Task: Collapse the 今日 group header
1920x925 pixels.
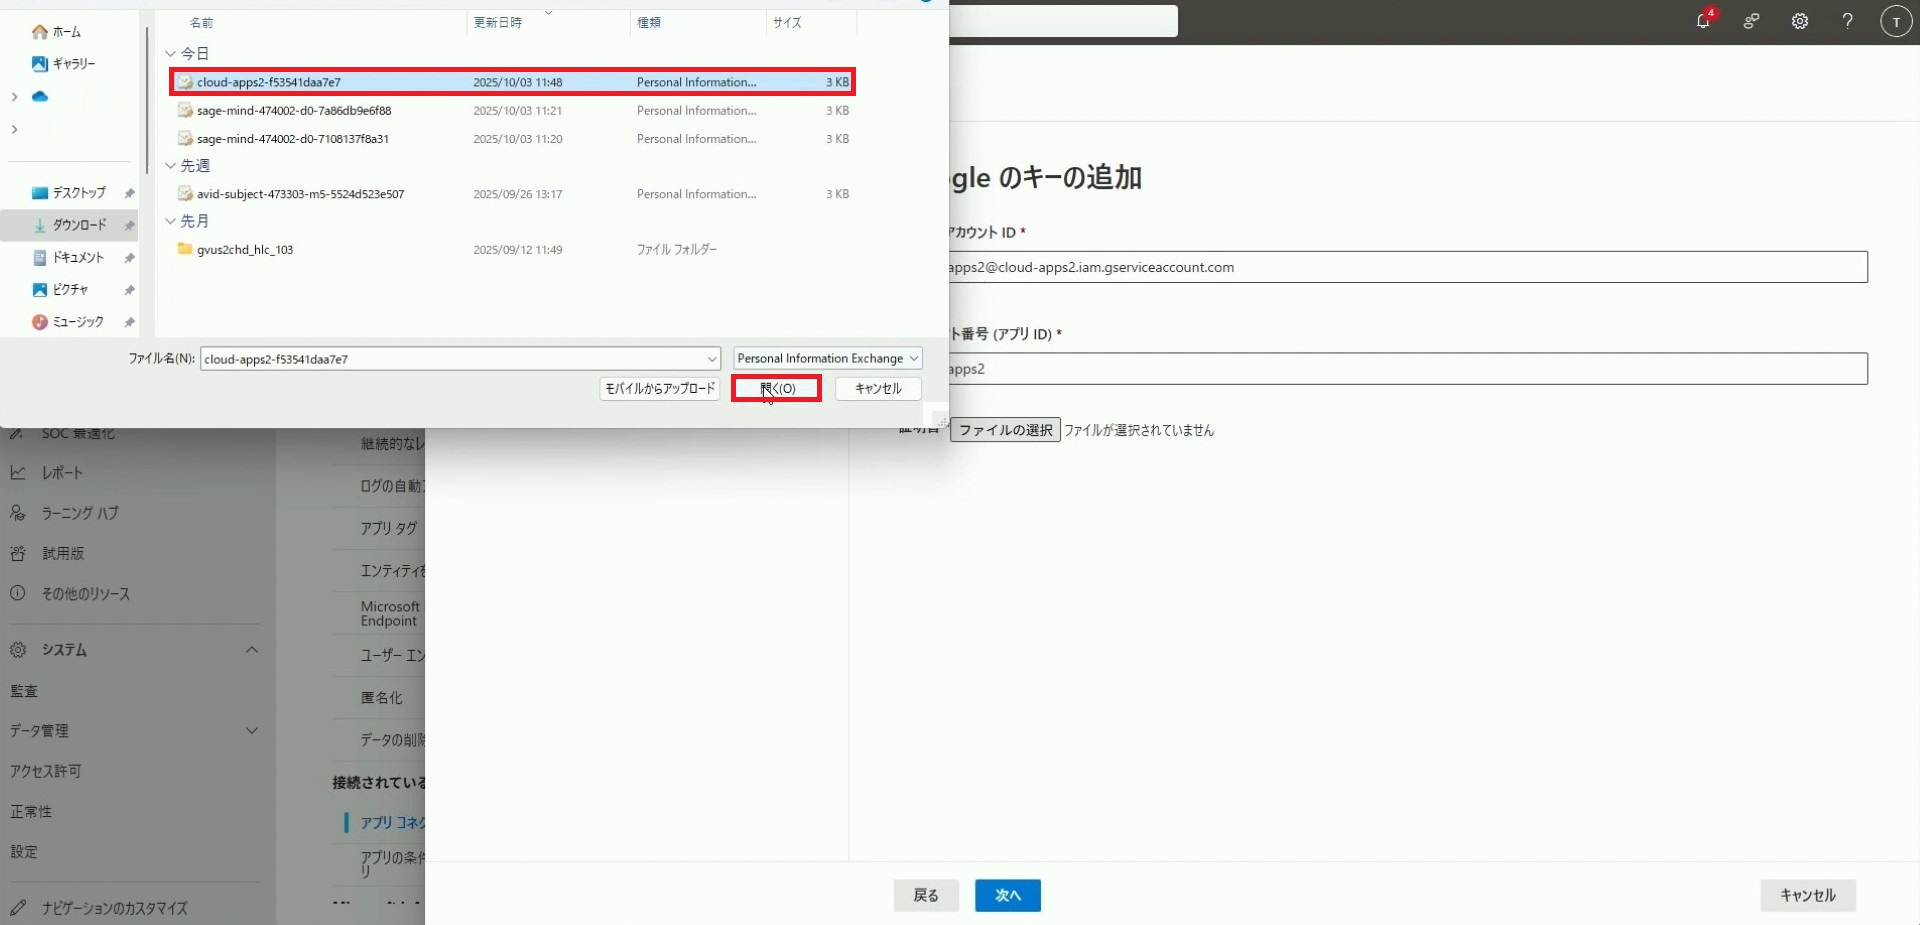Action: tap(171, 54)
